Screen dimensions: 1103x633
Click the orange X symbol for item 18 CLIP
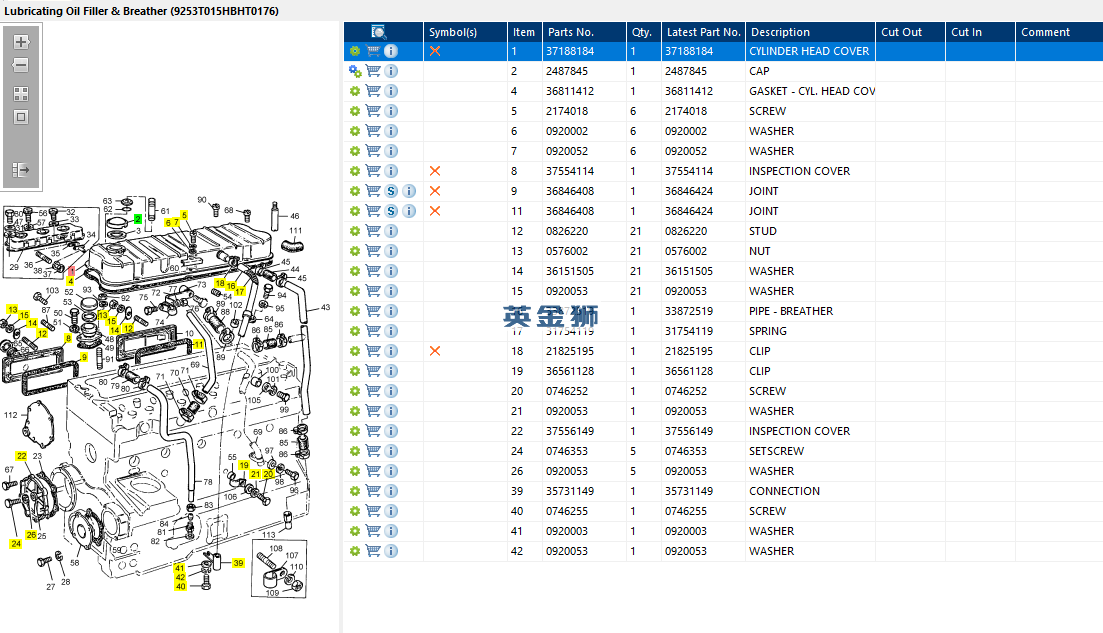coord(435,351)
